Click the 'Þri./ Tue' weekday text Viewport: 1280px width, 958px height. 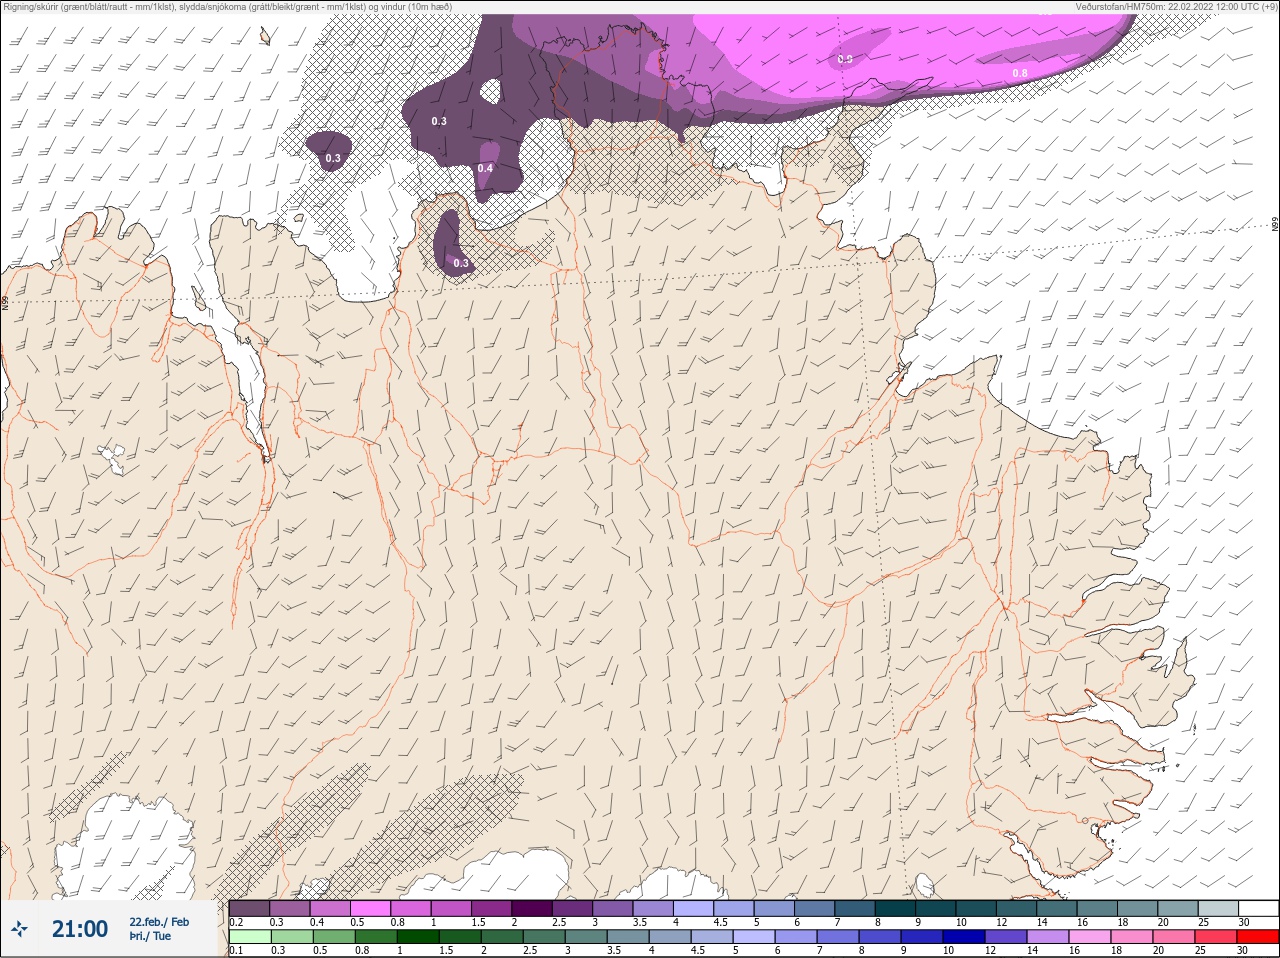pos(150,936)
